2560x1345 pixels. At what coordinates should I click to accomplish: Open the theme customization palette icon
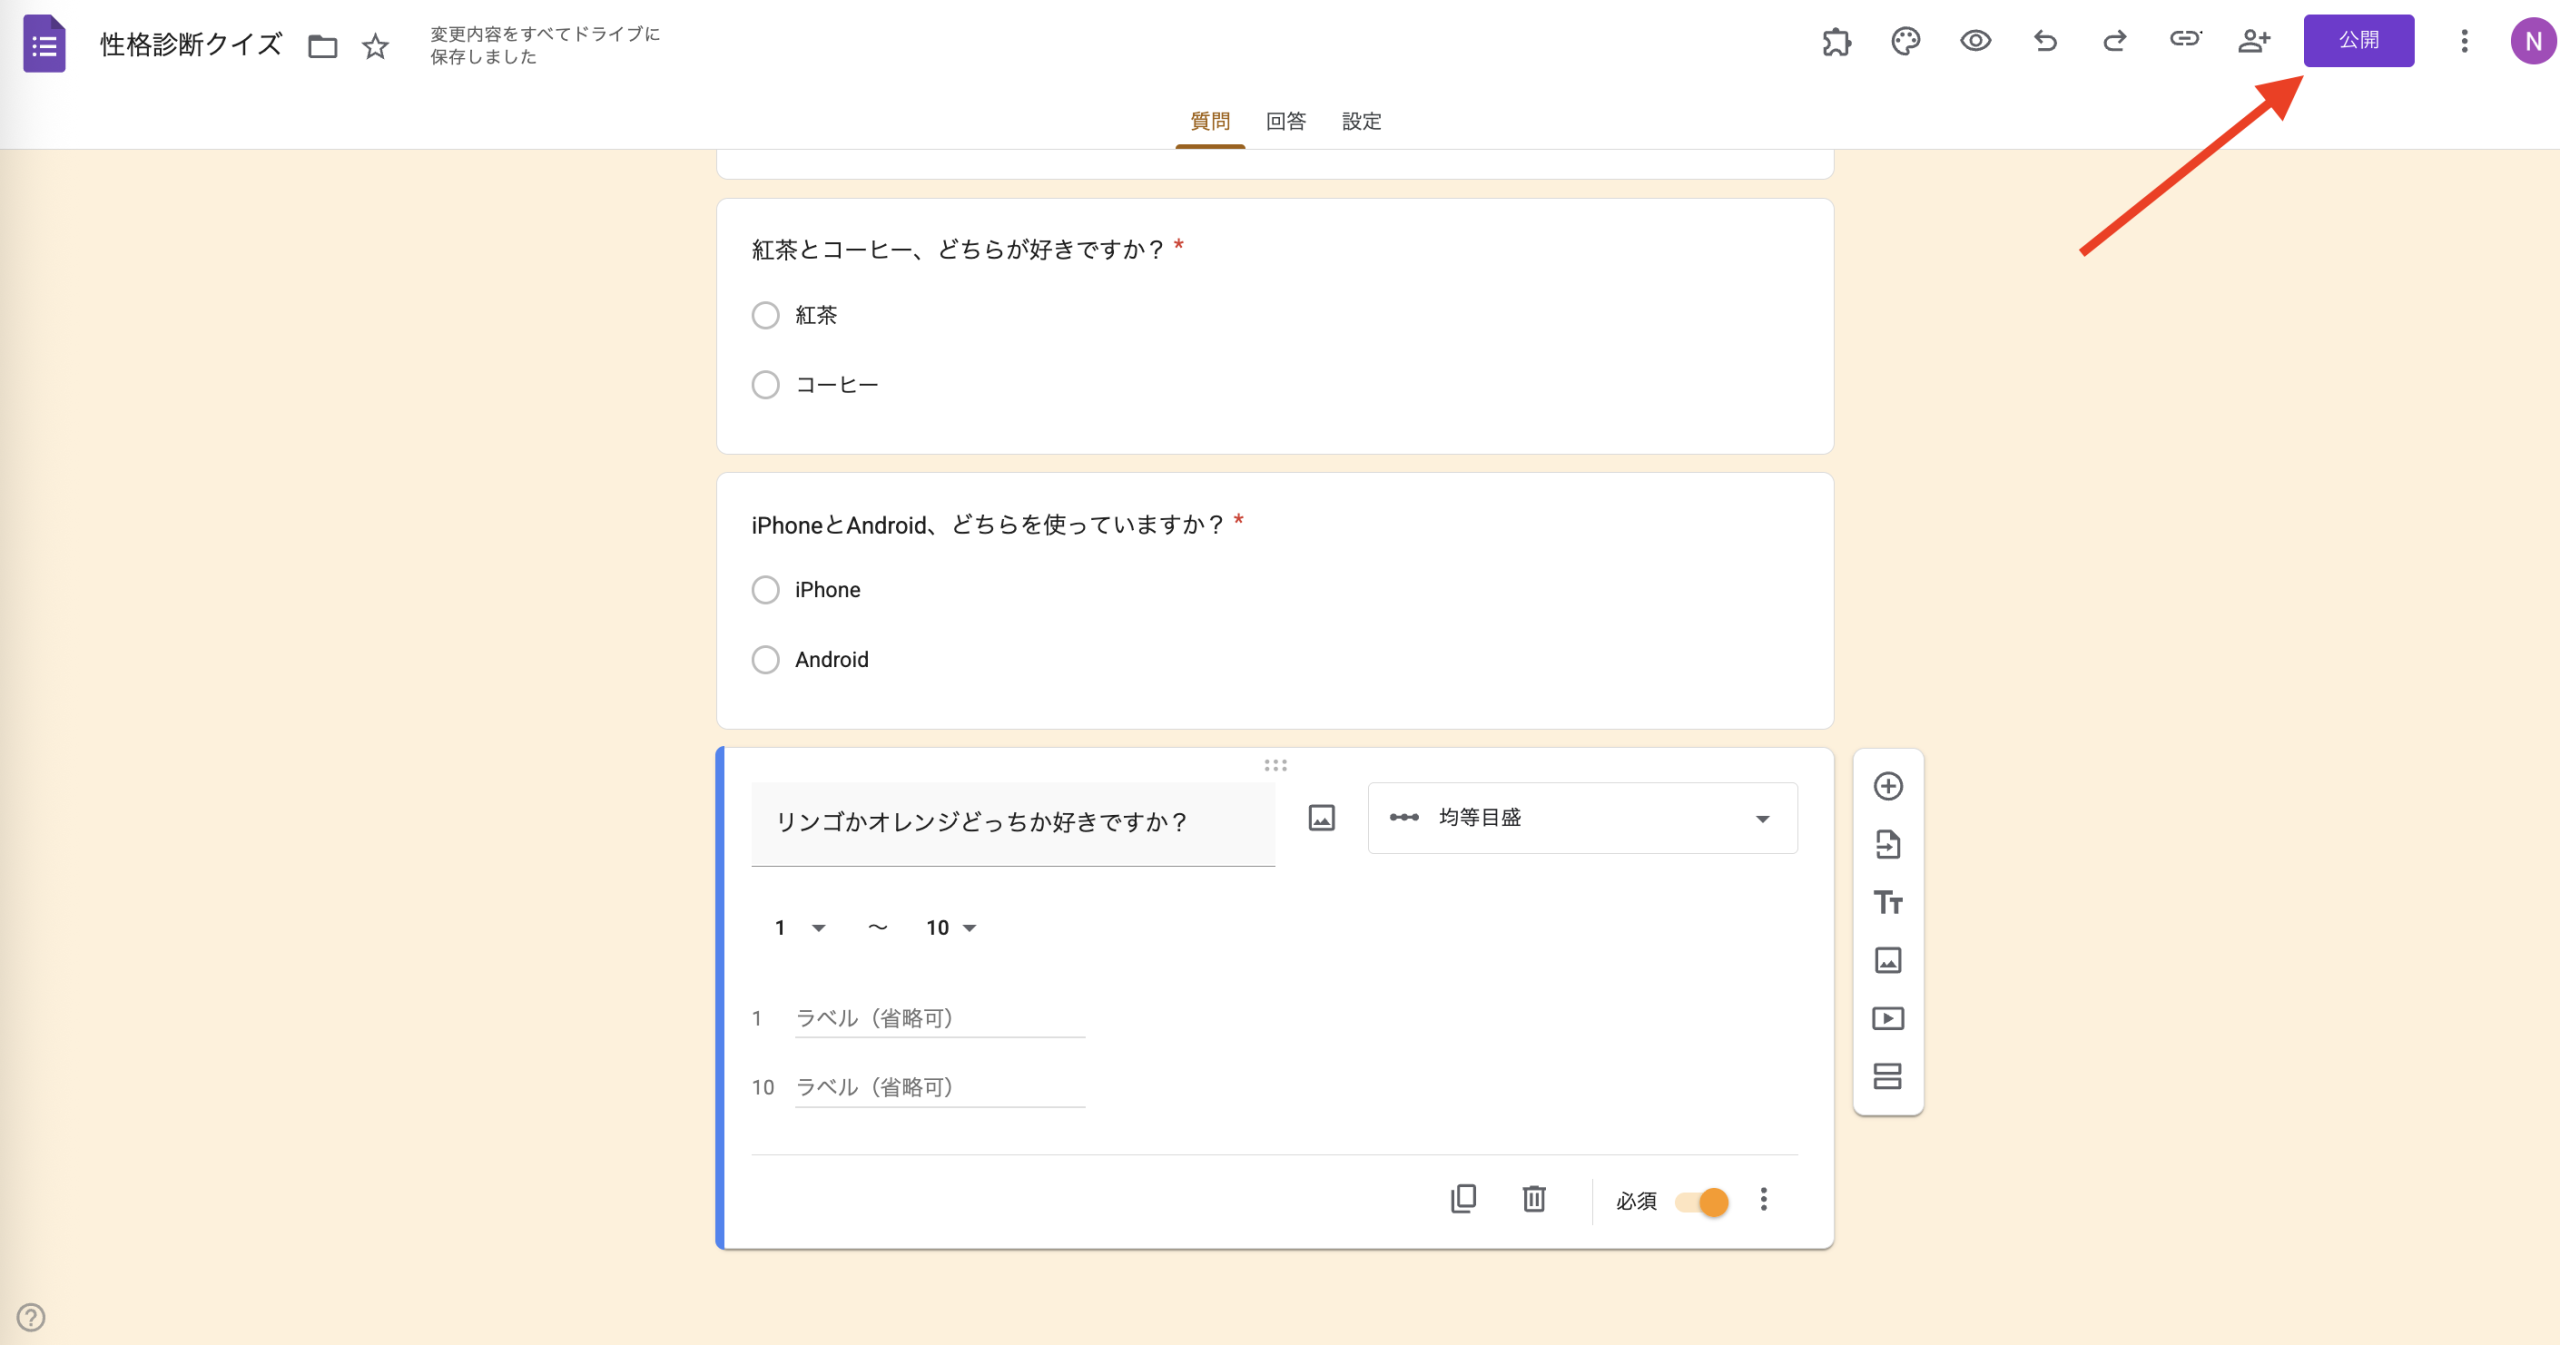click(x=1905, y=41)
